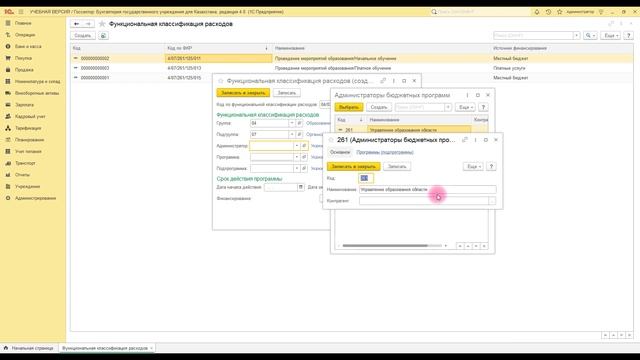The height and width of the screenshot is (360, 640).
Task: Open the Программа field's open-item icon
Action: pos(304,157)
